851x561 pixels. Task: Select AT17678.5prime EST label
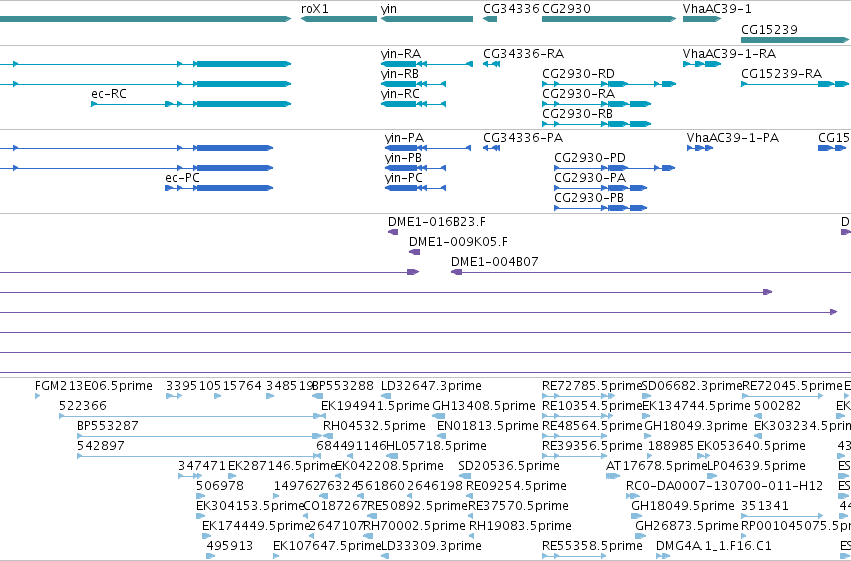[657, 466]
